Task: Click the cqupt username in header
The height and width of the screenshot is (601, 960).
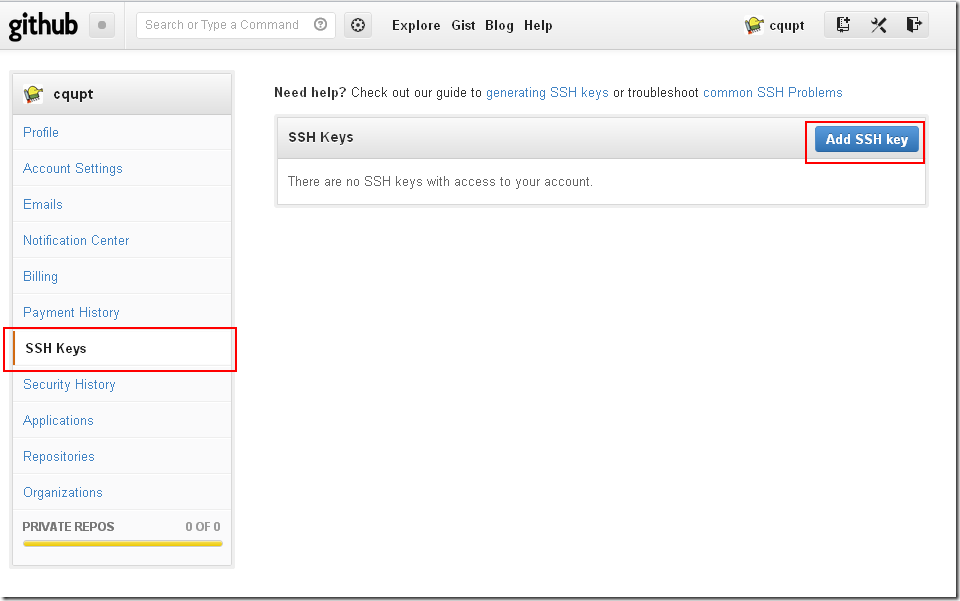Action: coord(787,26)
